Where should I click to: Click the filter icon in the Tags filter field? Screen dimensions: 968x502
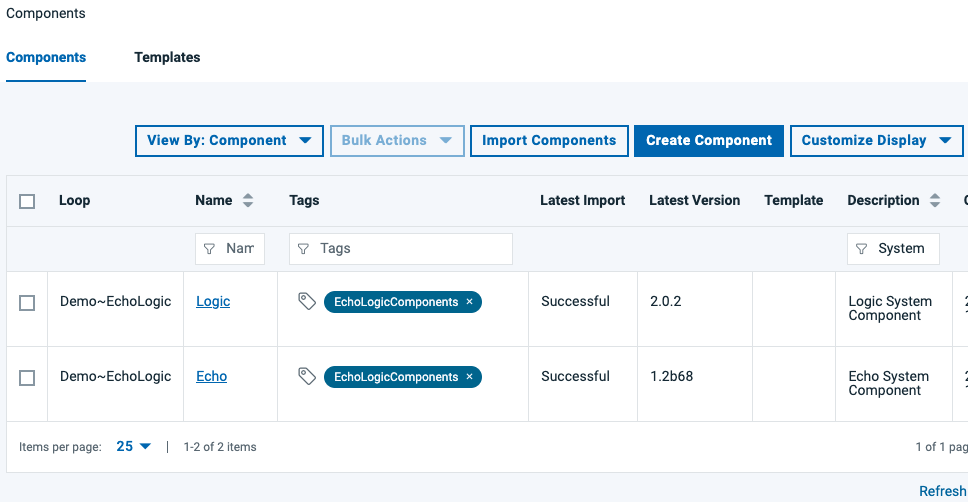[x=303, y=249]
